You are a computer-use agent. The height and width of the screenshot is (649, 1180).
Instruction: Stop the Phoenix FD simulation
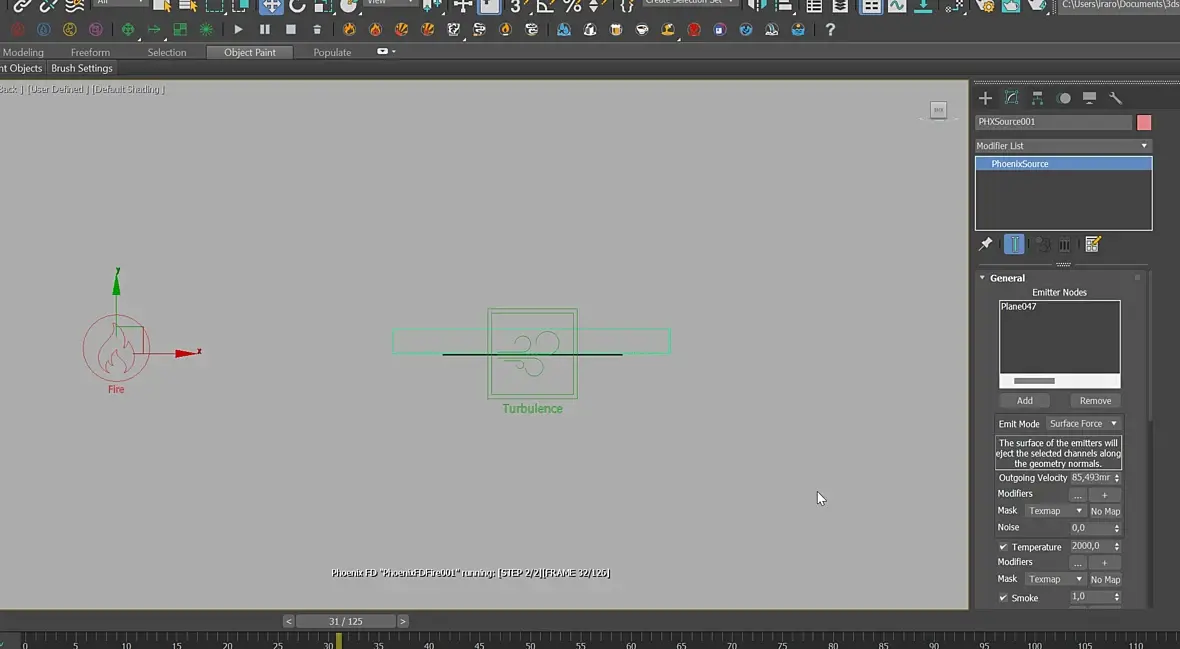pos(291,30)
